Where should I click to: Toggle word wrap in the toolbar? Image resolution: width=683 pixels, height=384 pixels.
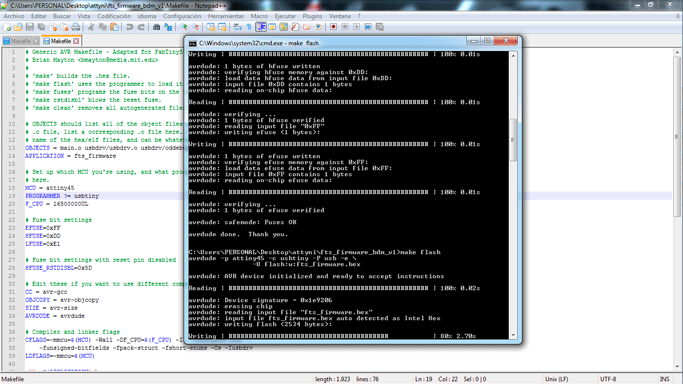coord(238,27)
